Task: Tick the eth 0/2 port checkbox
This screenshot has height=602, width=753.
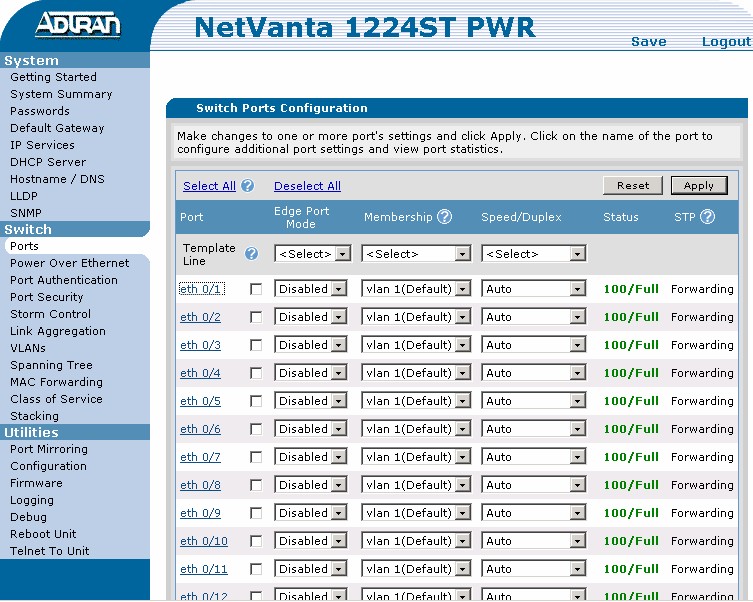Action: point(256,317)
